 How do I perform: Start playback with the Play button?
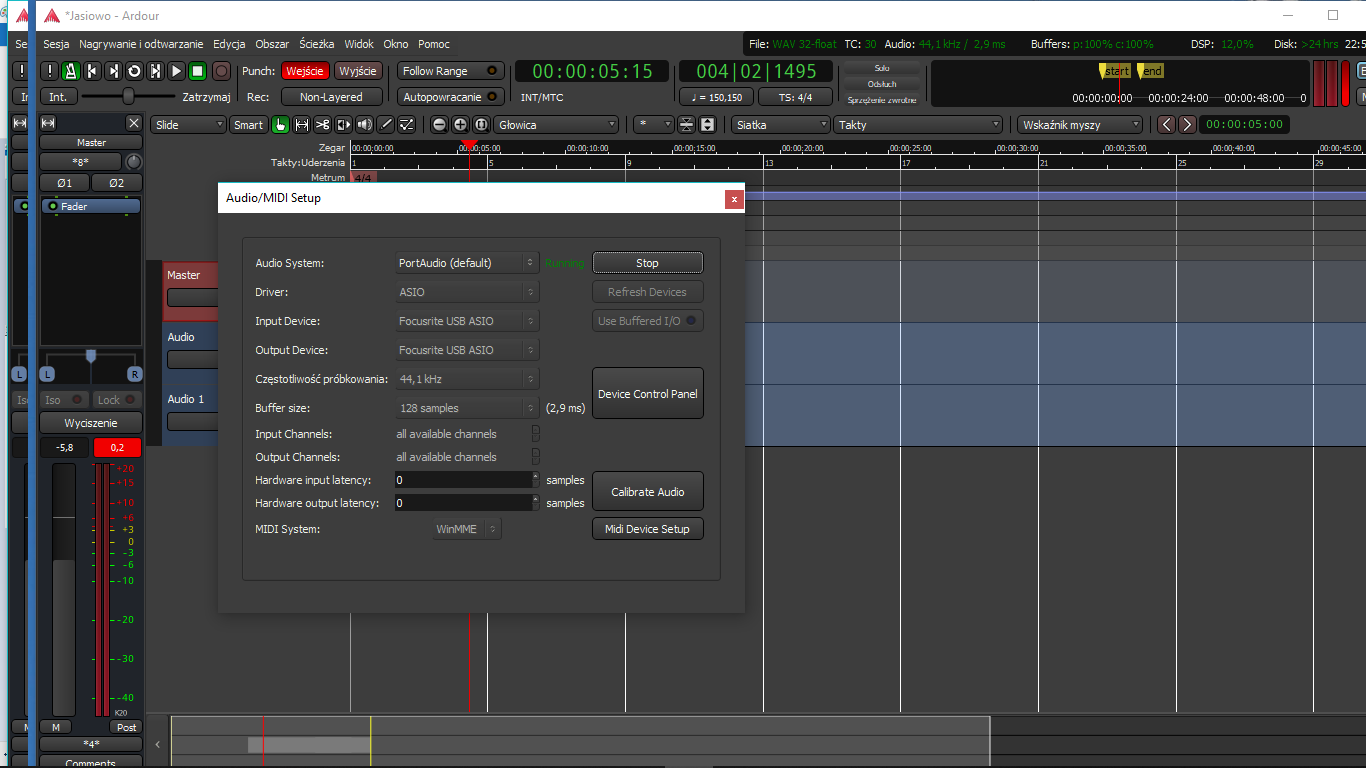coord(176,71)
